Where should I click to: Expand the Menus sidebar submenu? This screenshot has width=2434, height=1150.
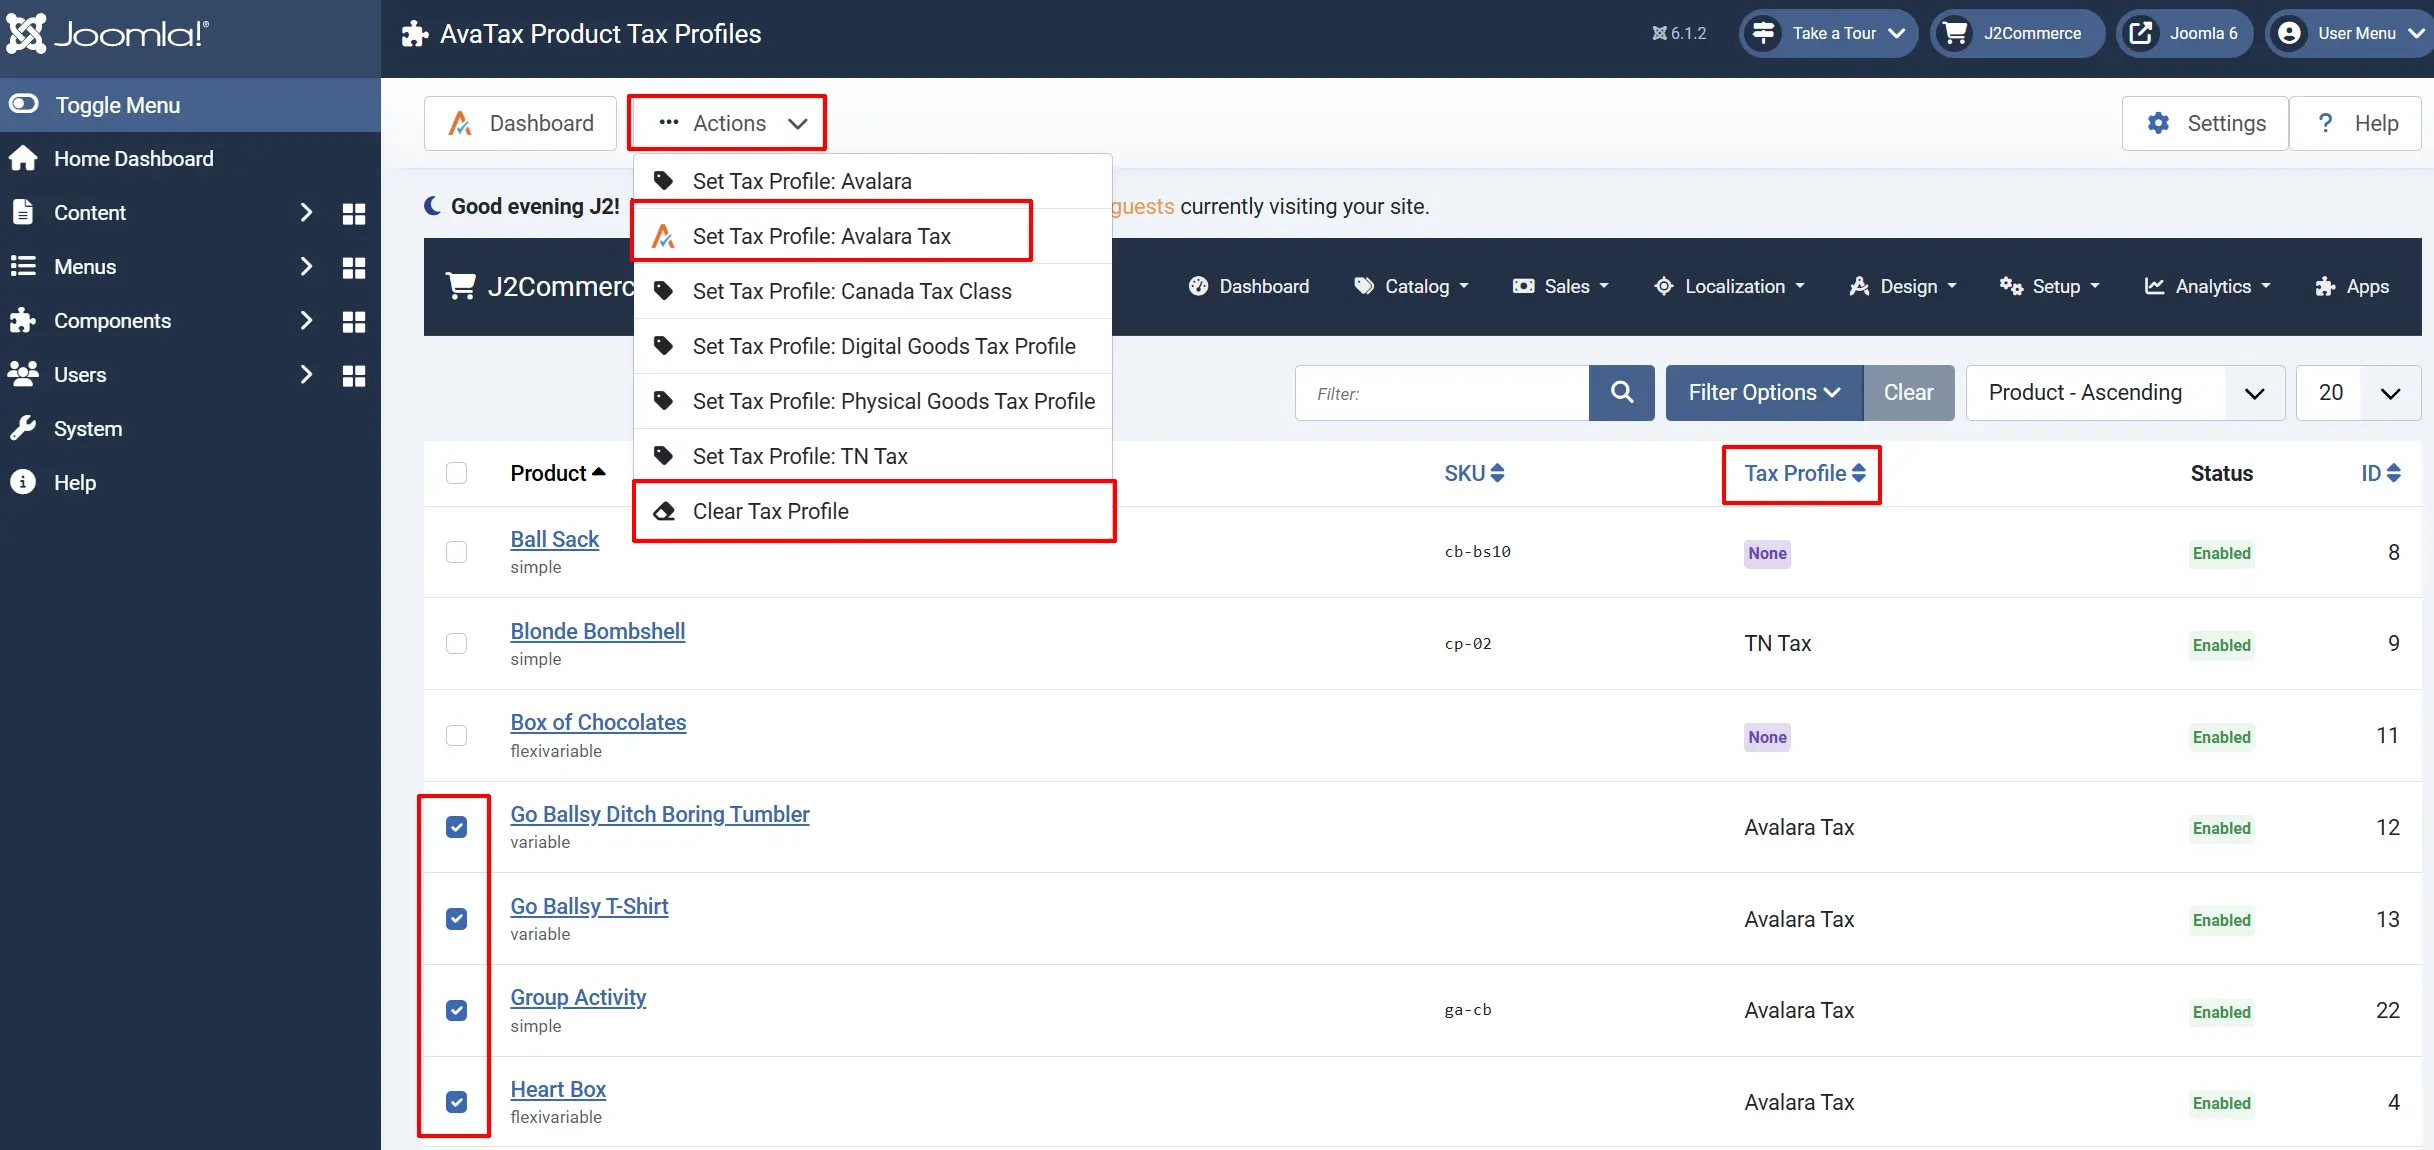[306, 266]
